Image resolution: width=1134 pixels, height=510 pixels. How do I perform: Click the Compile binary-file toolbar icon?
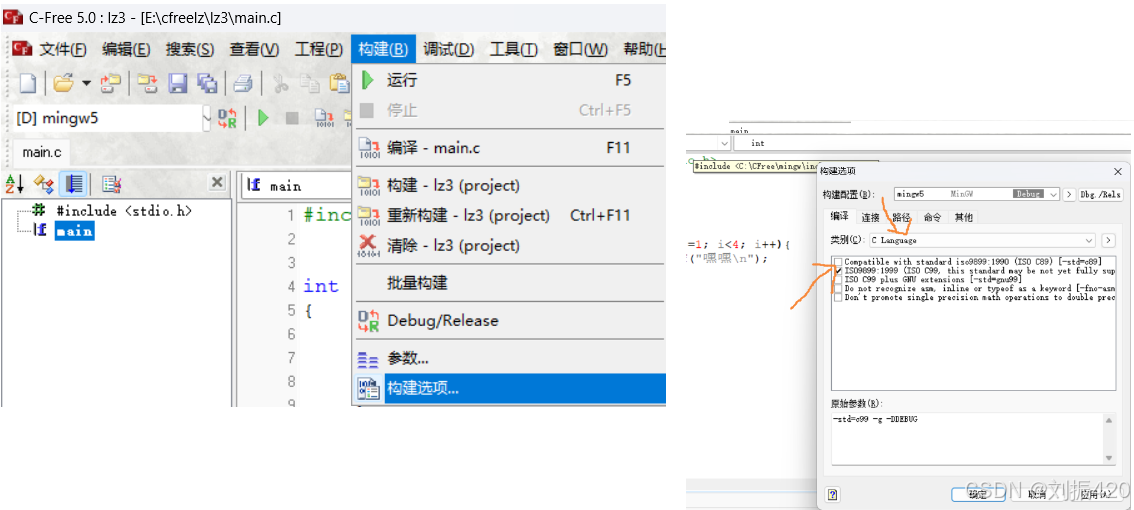click(323, 118)
